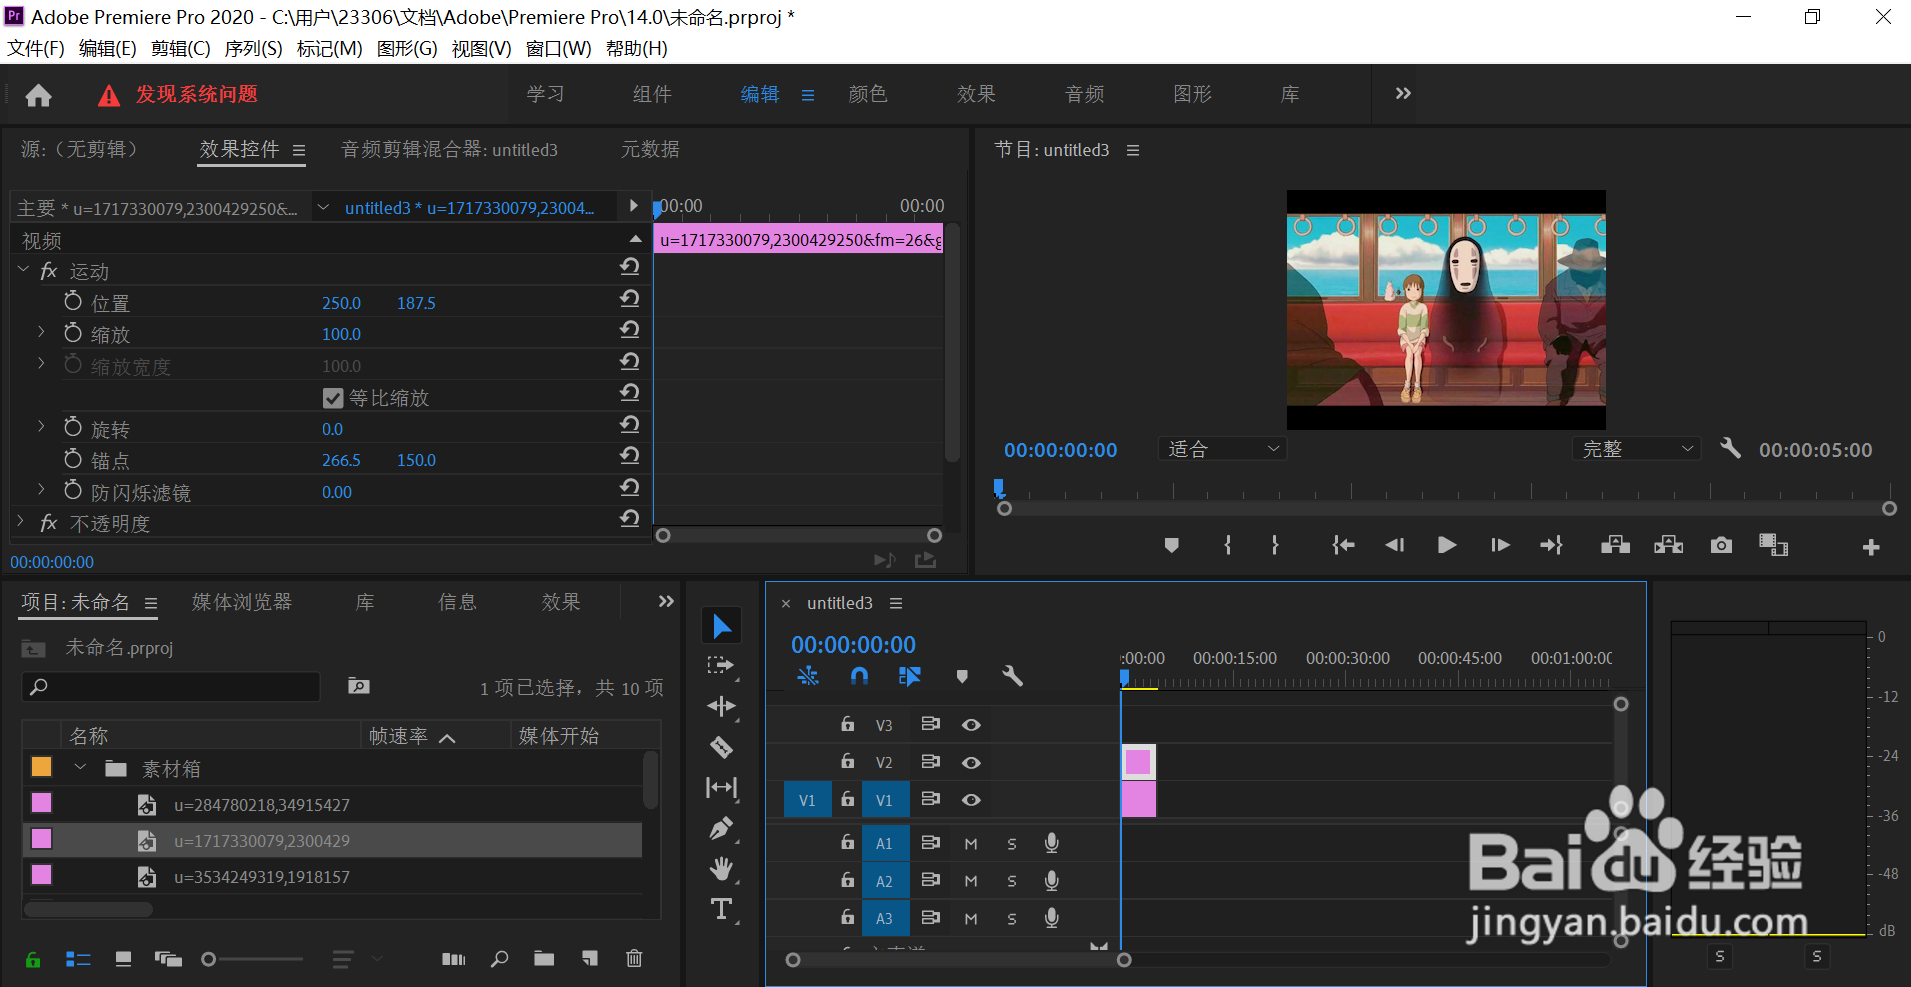Add marker in the timeline panel
The height and width of the screenshot is (987, 1911).
[x=962, y=677]
